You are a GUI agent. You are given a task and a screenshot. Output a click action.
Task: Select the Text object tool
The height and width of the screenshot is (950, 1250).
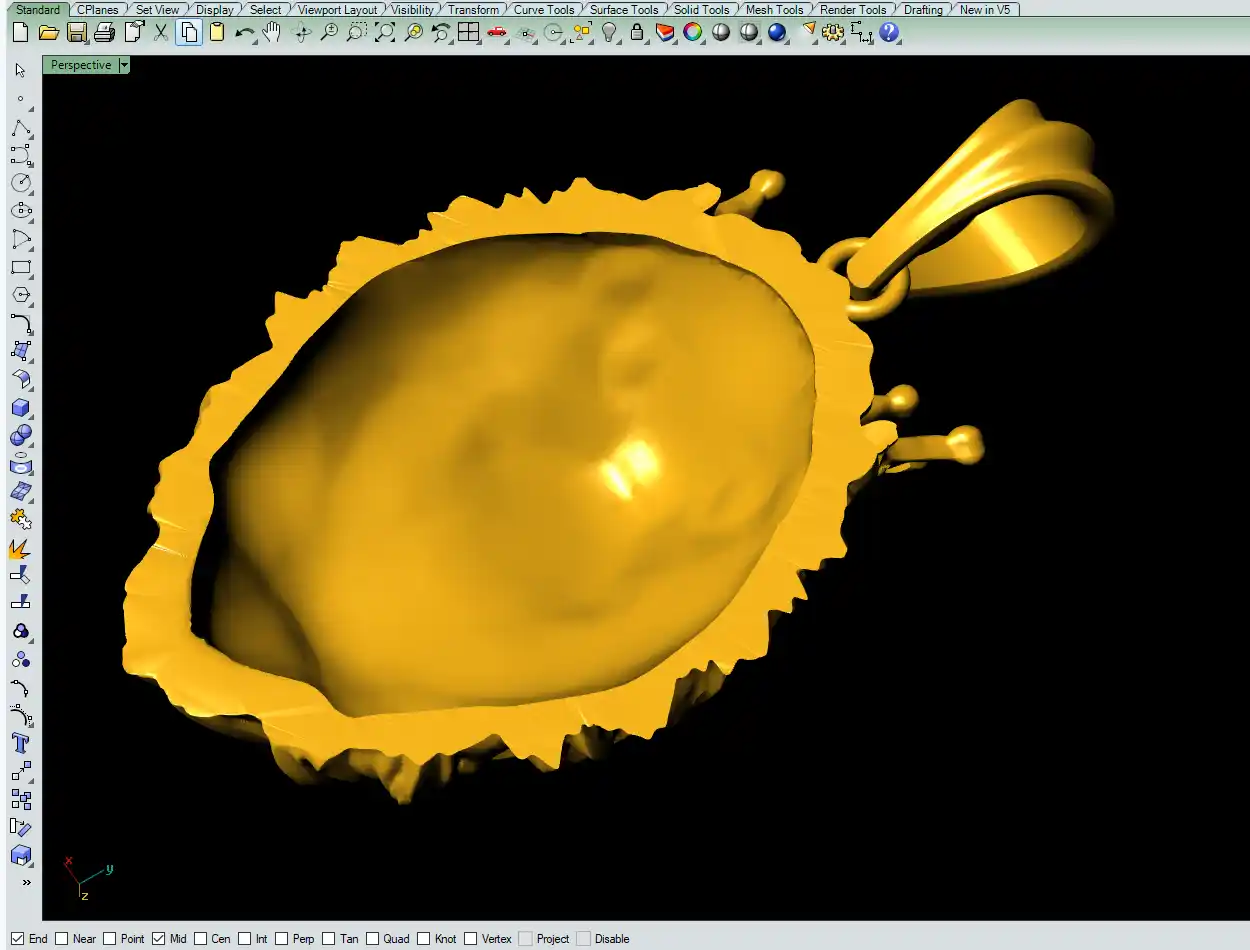[20, 743]
